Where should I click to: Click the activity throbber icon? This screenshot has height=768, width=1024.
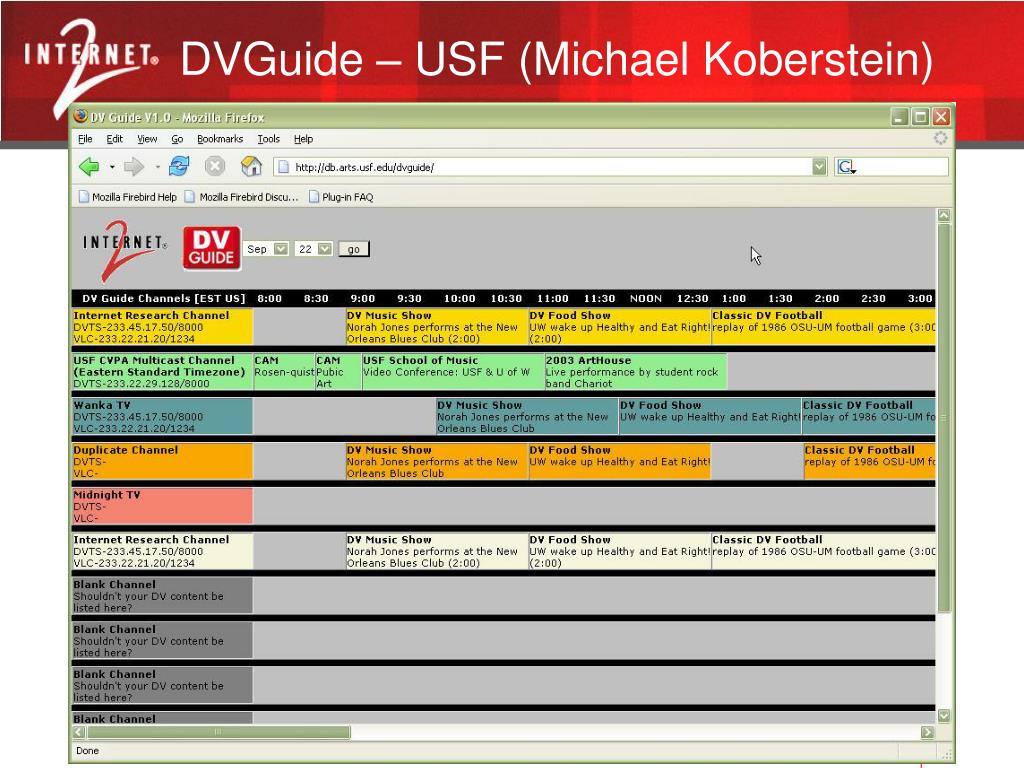[940, 138]
